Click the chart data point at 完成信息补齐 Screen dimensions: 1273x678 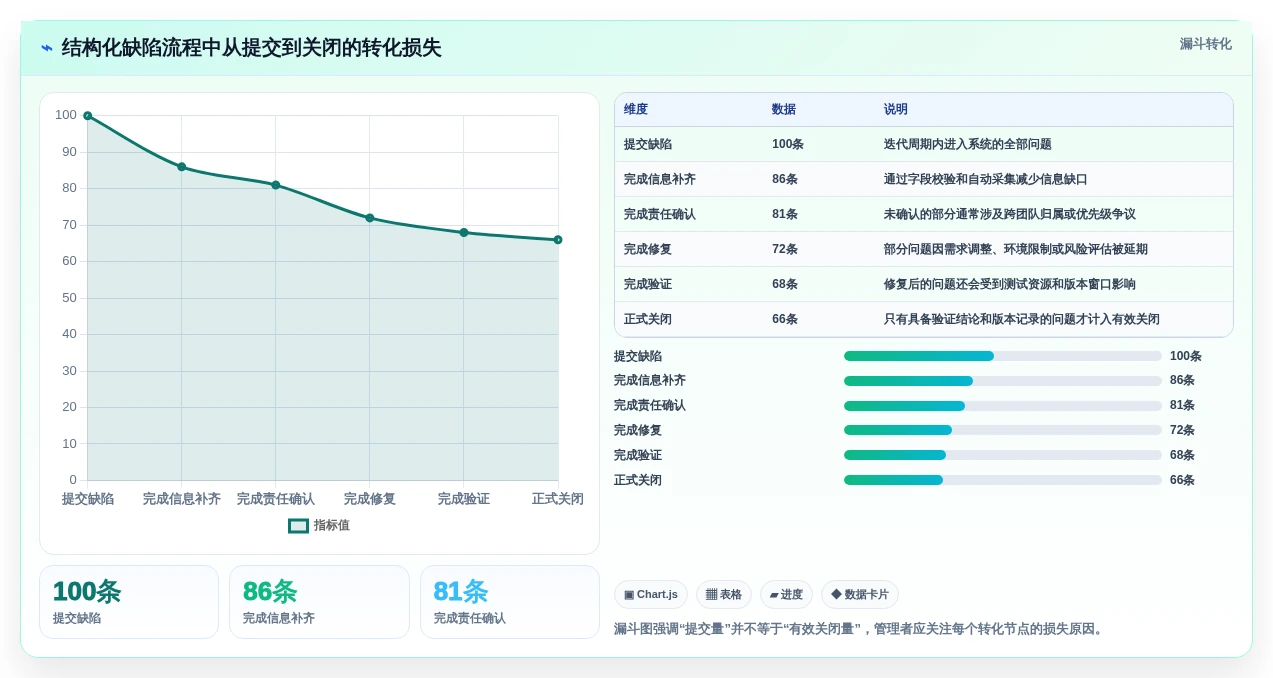coord(182,167)
